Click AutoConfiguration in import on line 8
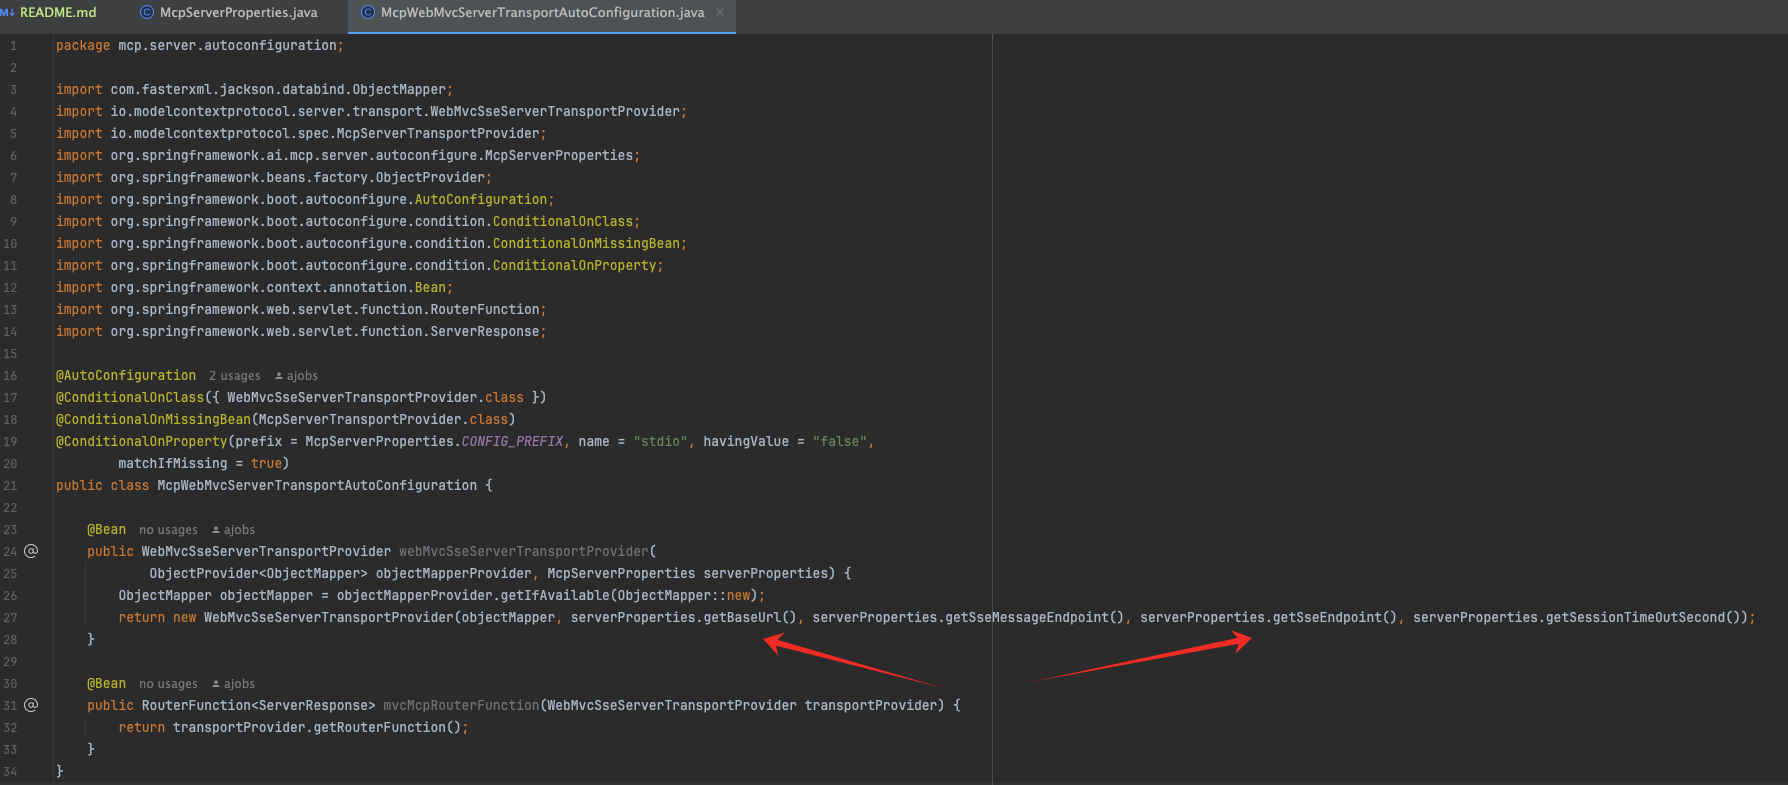Viewport: 1788px width, 785px height. (x=481, y=200)
